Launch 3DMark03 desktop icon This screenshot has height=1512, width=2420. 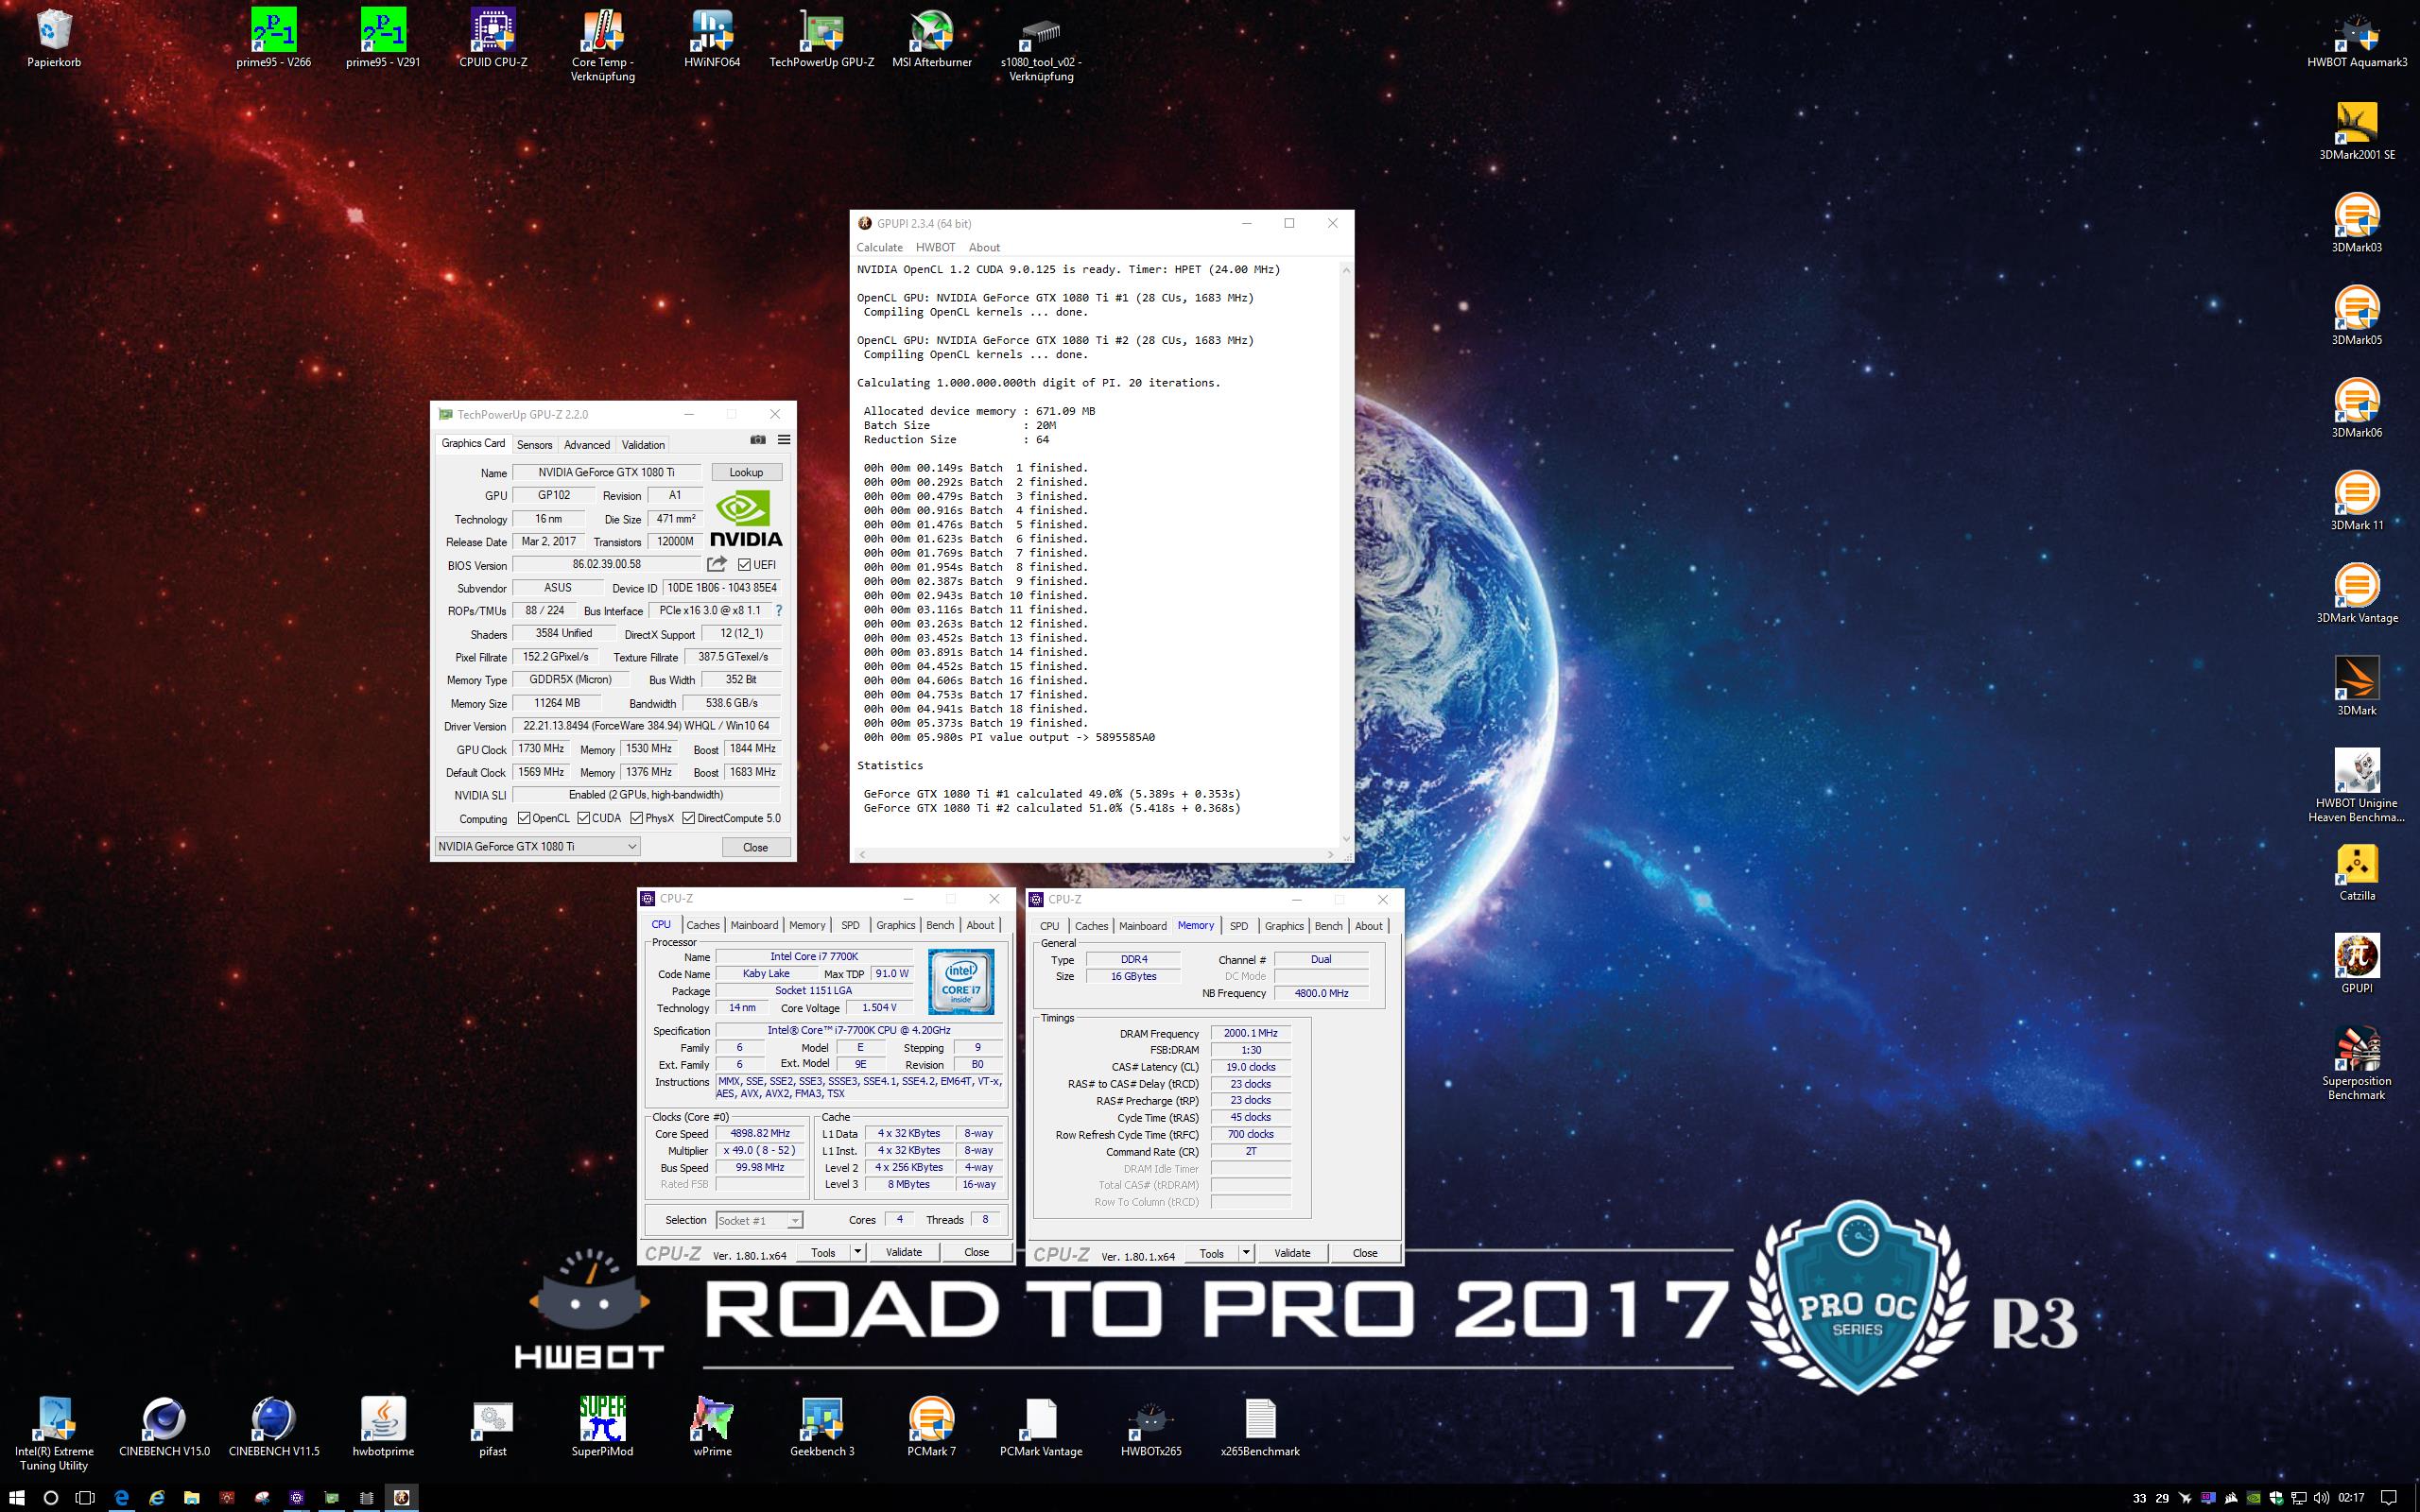click(x=2357, y=222)
